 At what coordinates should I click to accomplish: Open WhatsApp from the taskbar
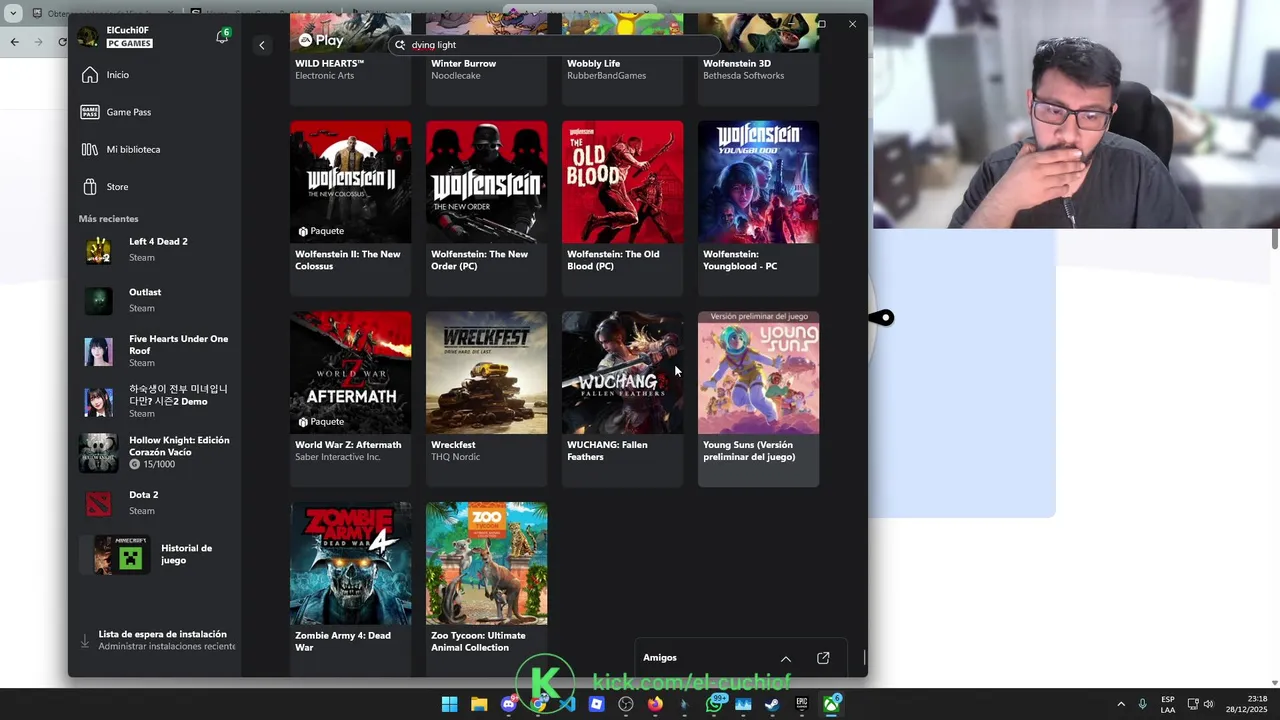click(x=714, y=704)
